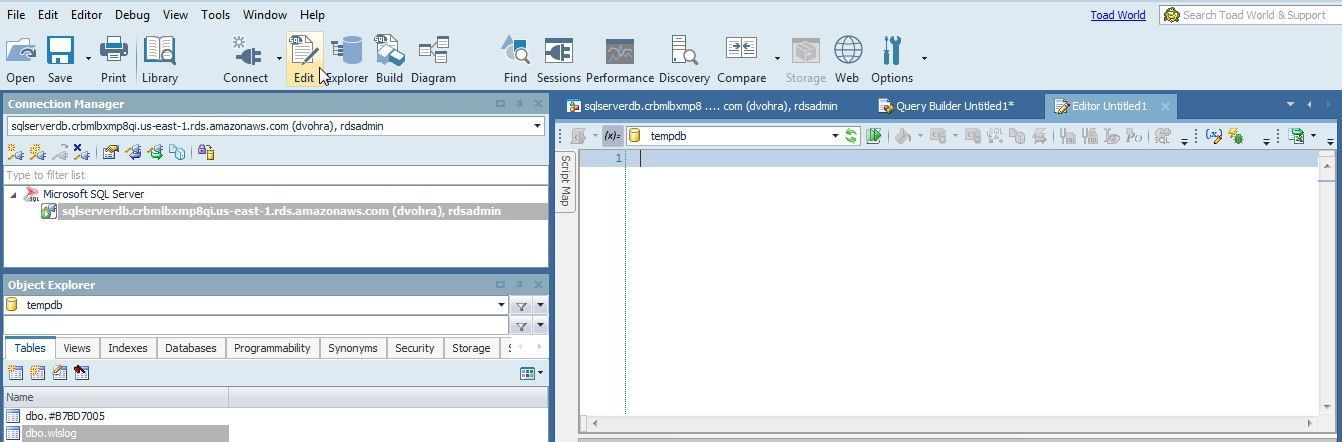1342x442 pixels.
Task: Open the Library tool
Action: (x=160, y=59)
